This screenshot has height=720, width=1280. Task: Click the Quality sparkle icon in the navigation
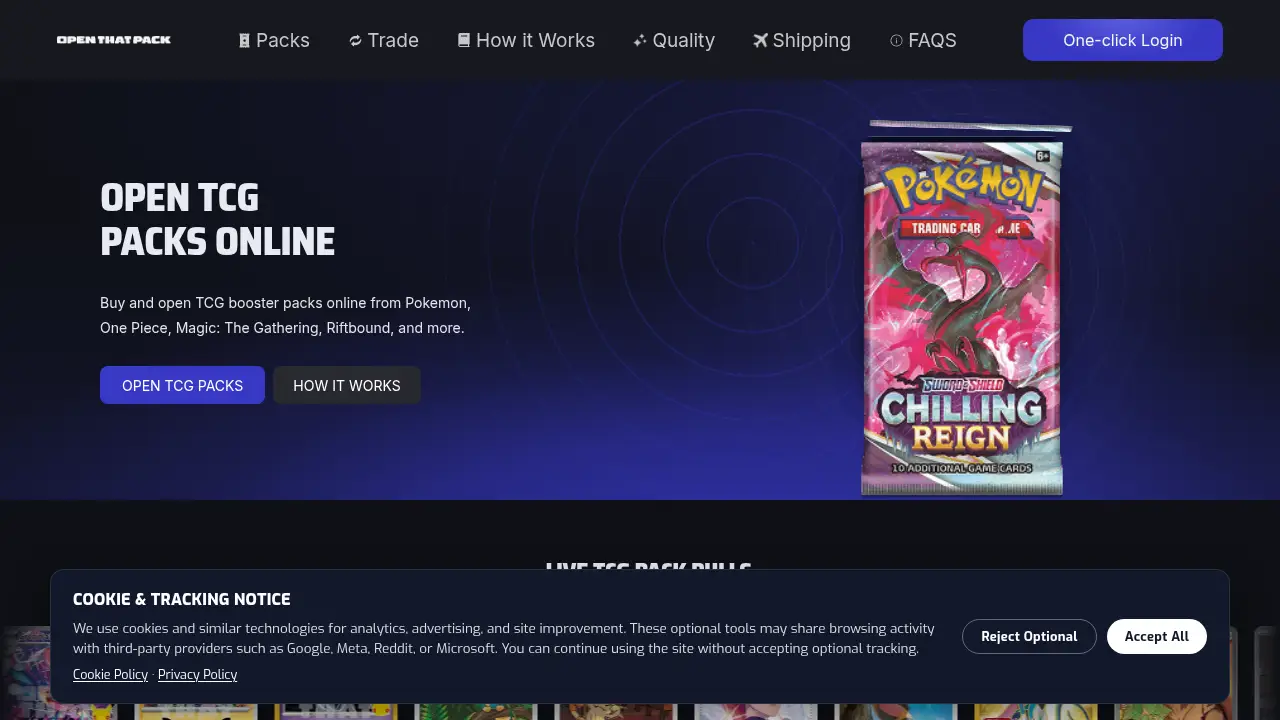(x=640, y=41)
